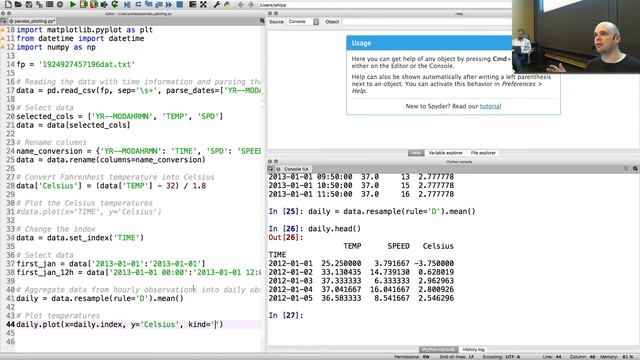Go back with the left arrow
This screenshot has width=640, height=360.
pyautogui.click(x=240, y=4)
